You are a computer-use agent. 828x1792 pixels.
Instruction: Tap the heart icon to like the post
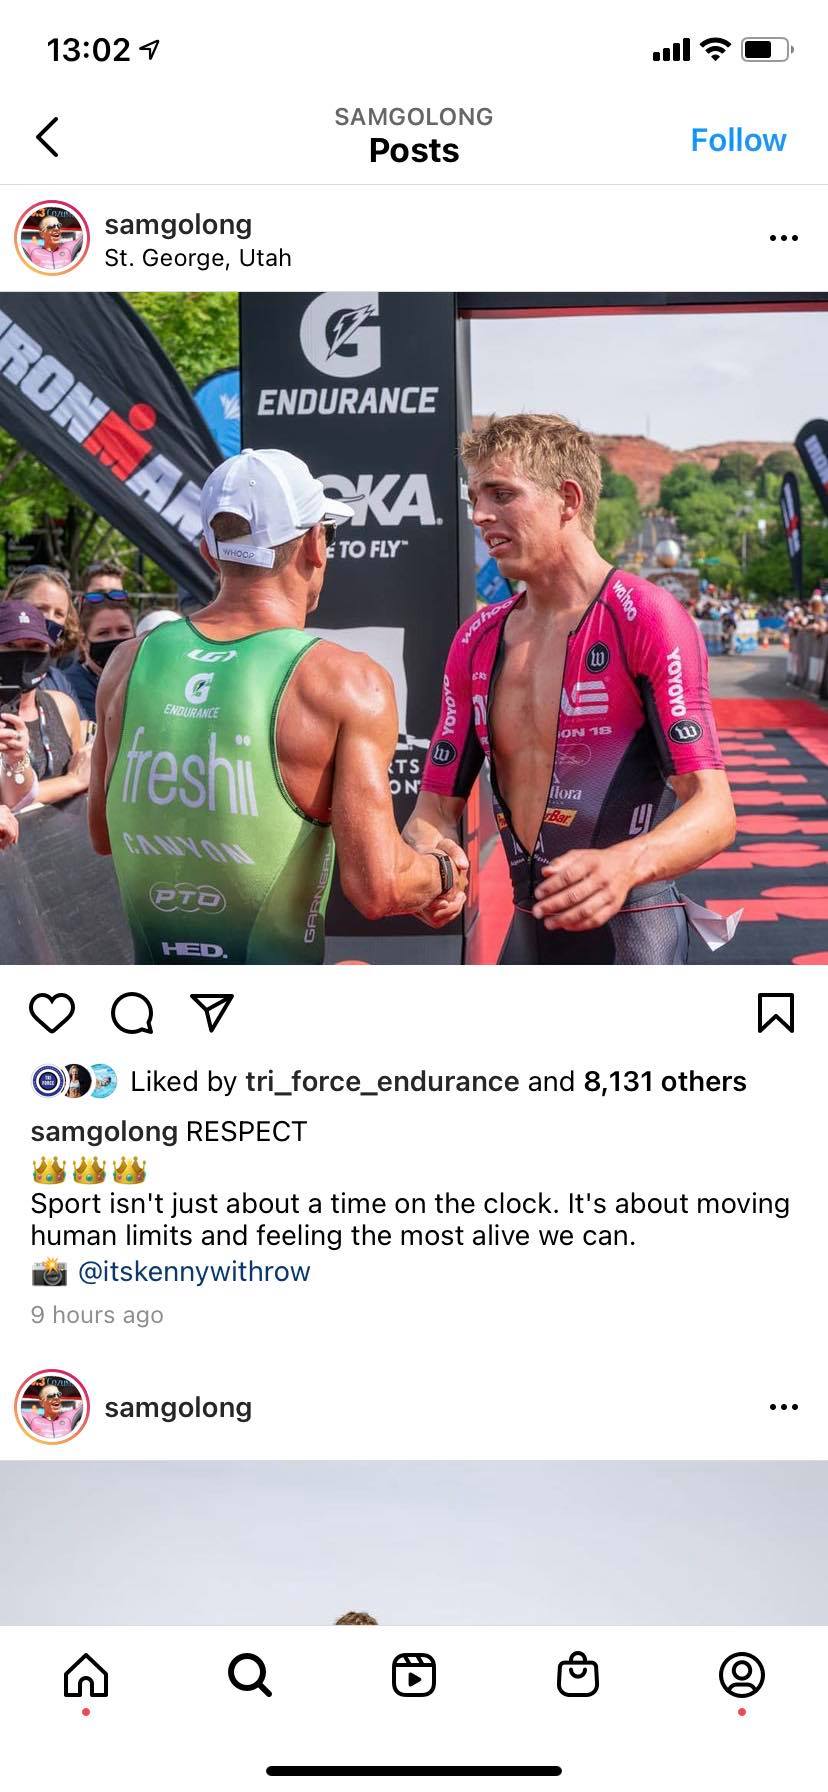pyautogui.click(x=52, y=1013)
